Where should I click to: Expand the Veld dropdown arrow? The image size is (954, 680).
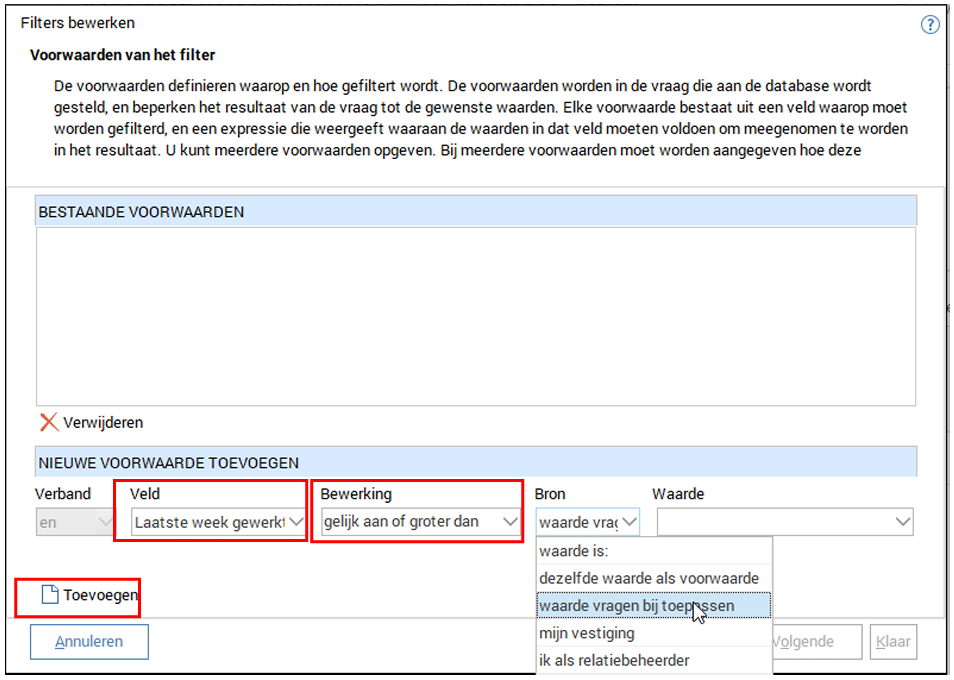coord(296,521)
